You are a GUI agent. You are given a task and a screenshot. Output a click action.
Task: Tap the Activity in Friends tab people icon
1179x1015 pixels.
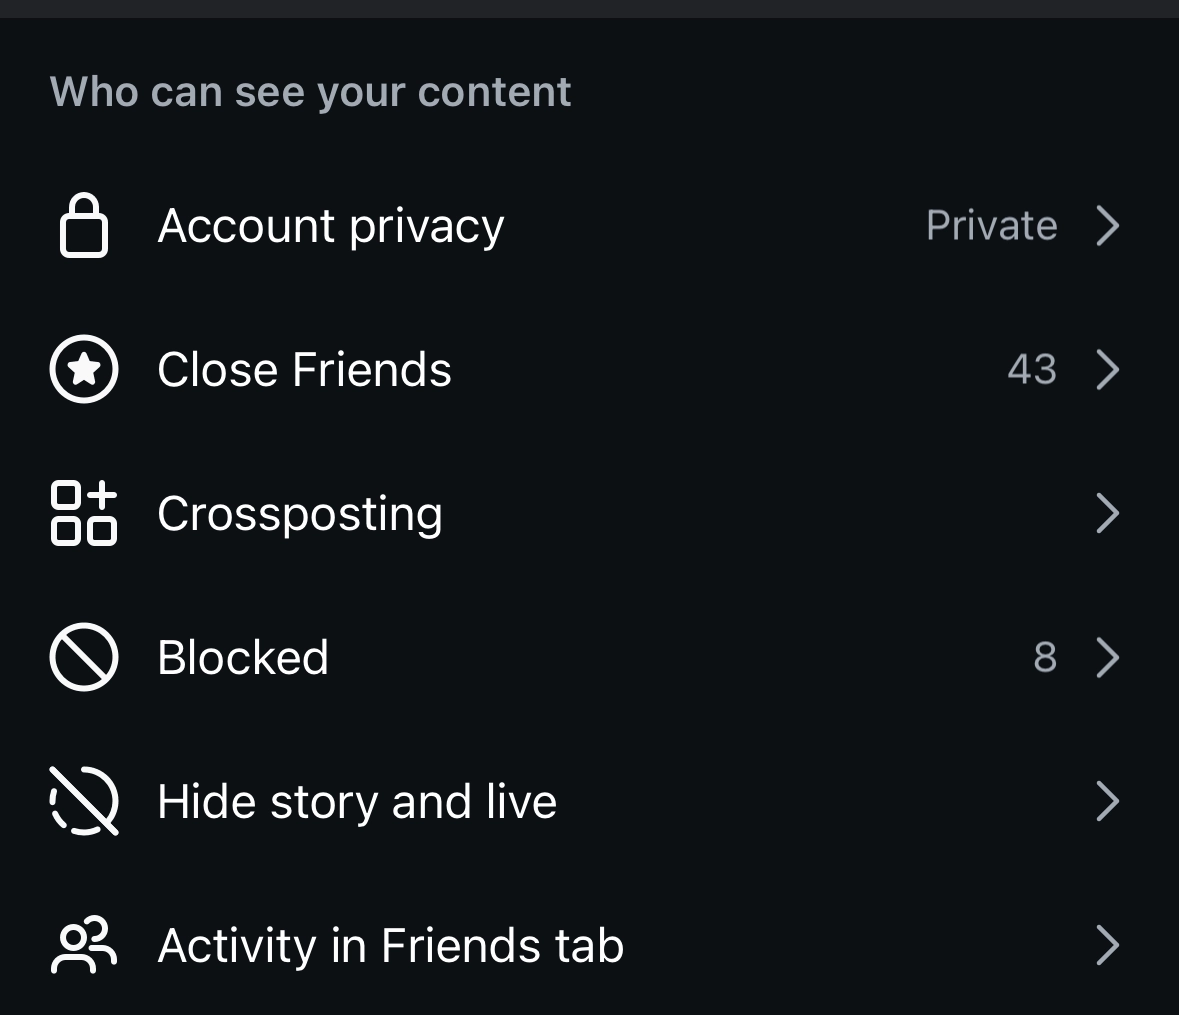pos(84,945)
